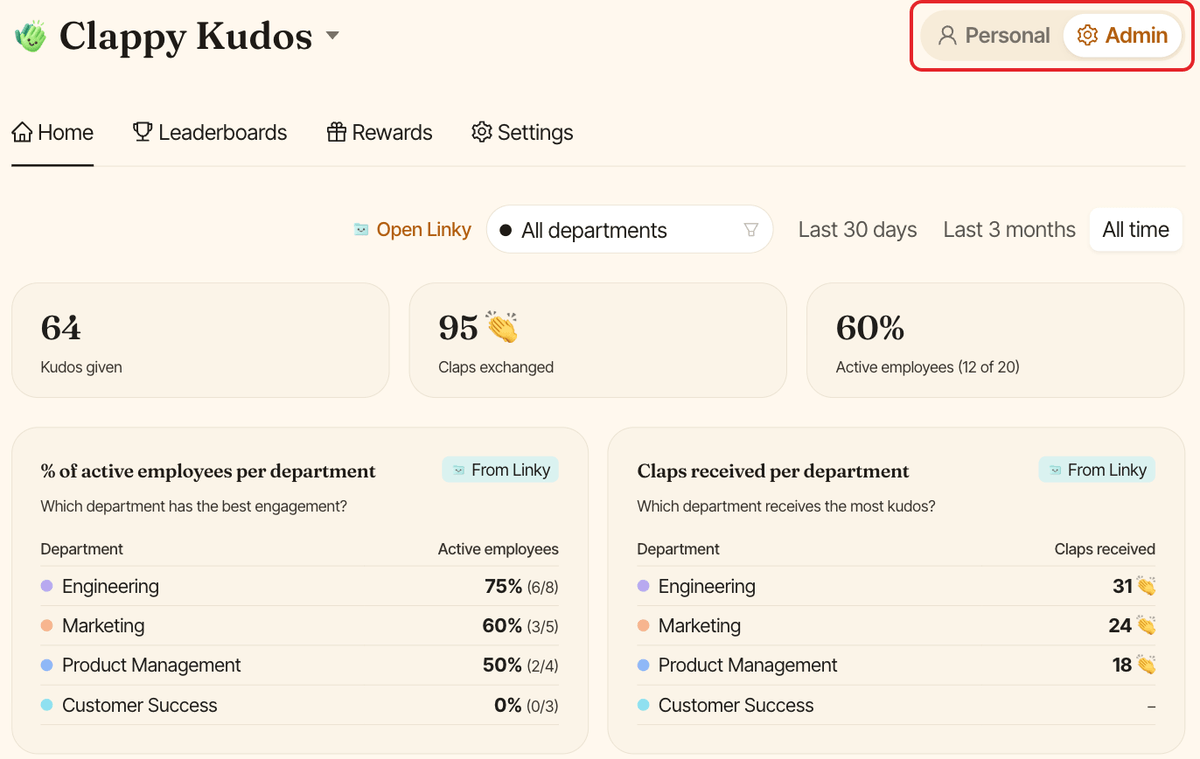
Task: Click the Clappy Kudos hand logo
Action: [x=30, y=37]
